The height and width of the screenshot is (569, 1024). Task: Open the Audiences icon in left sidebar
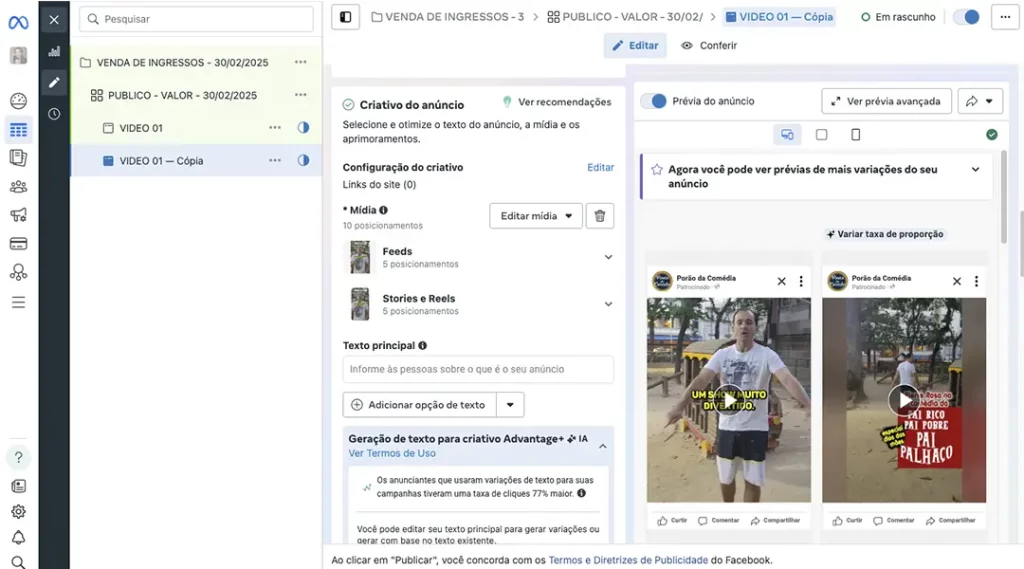(18, 186)
